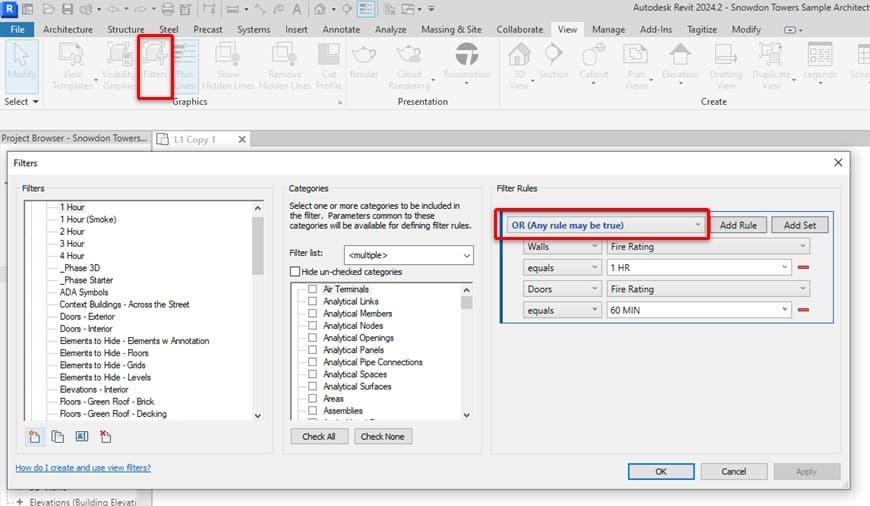Screen dimensions: 870x506
Task: Click the New filter icon
Action: [34, 437]
